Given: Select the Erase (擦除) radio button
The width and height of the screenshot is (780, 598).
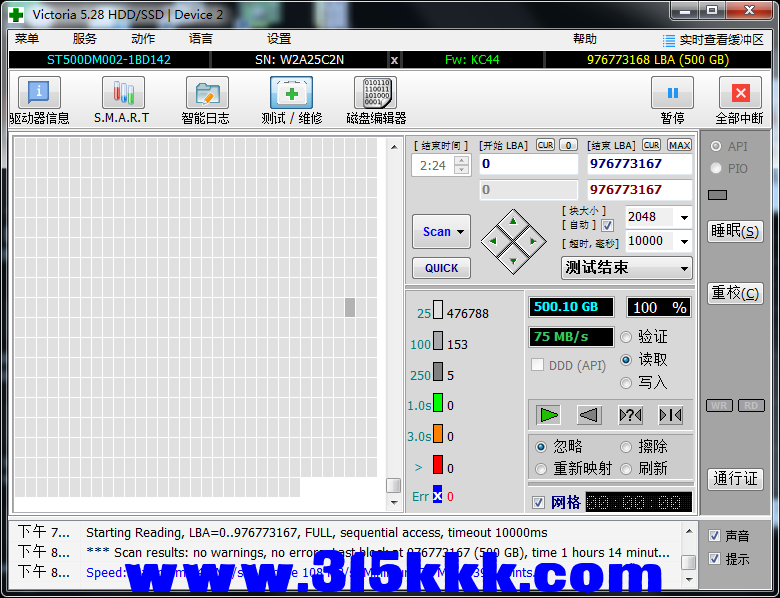Looking at the screenshot, I should (x=626, y=447).
